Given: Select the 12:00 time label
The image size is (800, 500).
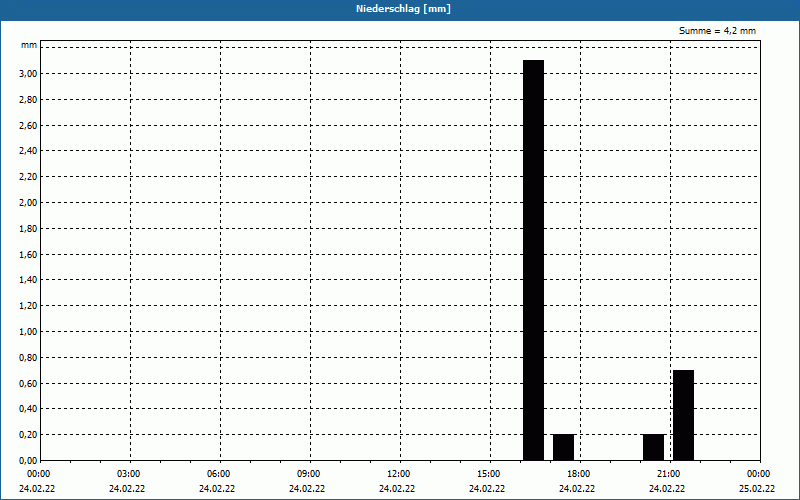Looking at the screenshot, I should 398,474.
